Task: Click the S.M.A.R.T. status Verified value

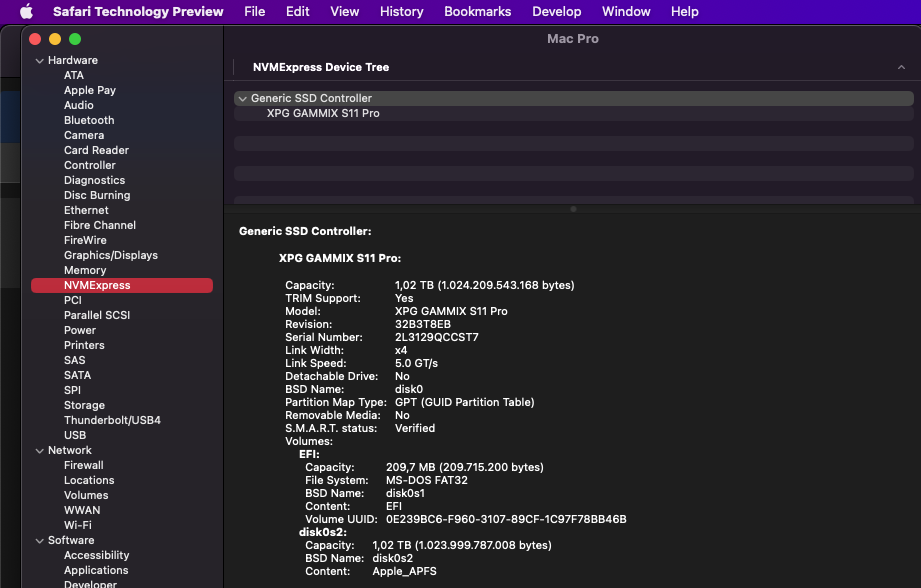Action: pos(415,428)
